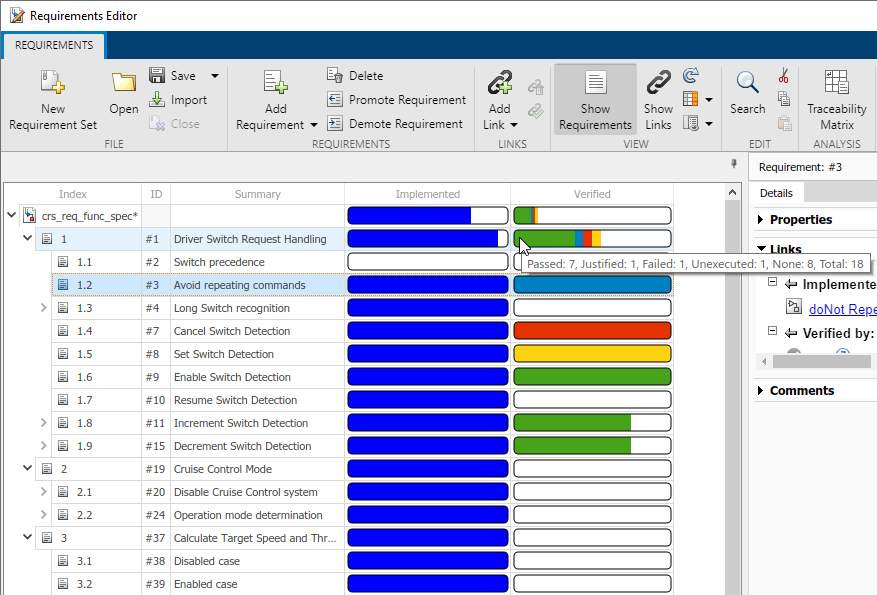Viewport: 877px width, 595px height.
Task: Open the doNot Repeat implementation link
Action: pyautogui.click(x=842, y=309)
